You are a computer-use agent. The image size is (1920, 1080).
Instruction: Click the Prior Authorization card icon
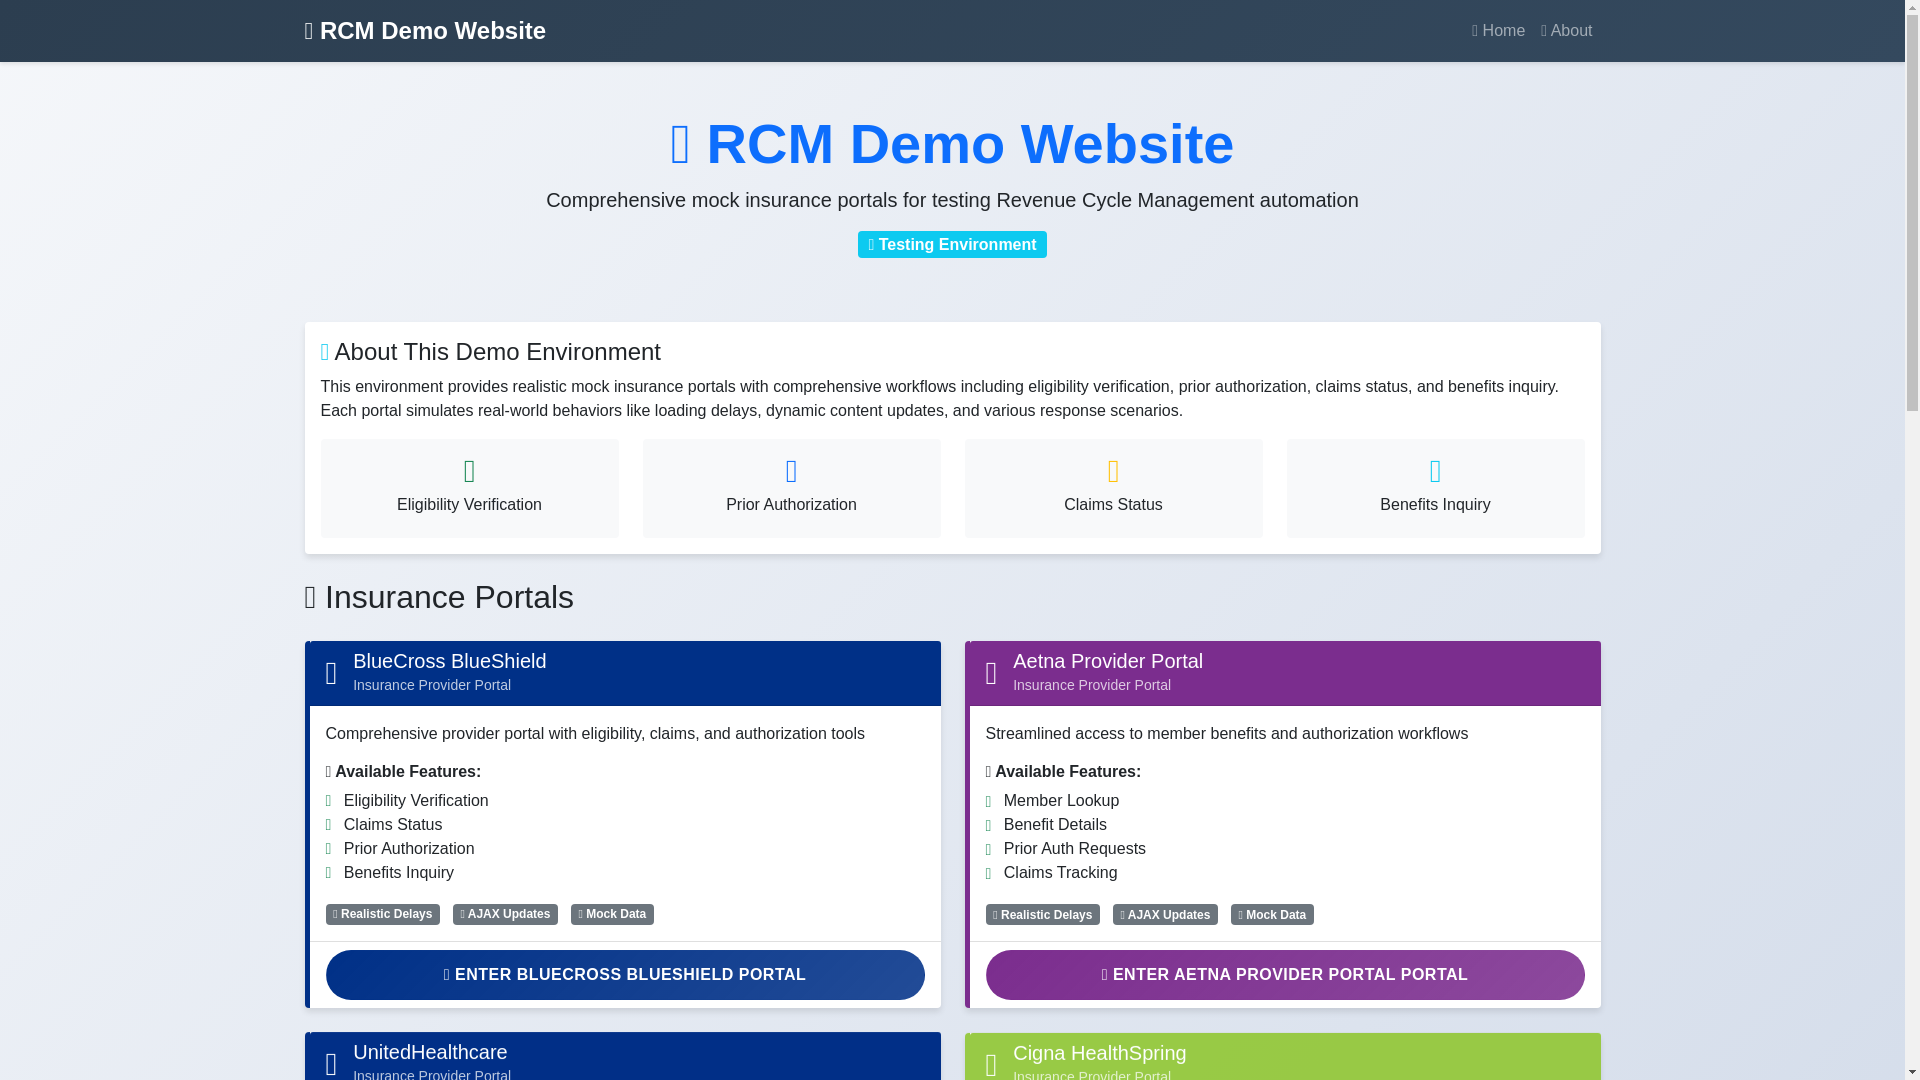[791, 471]
